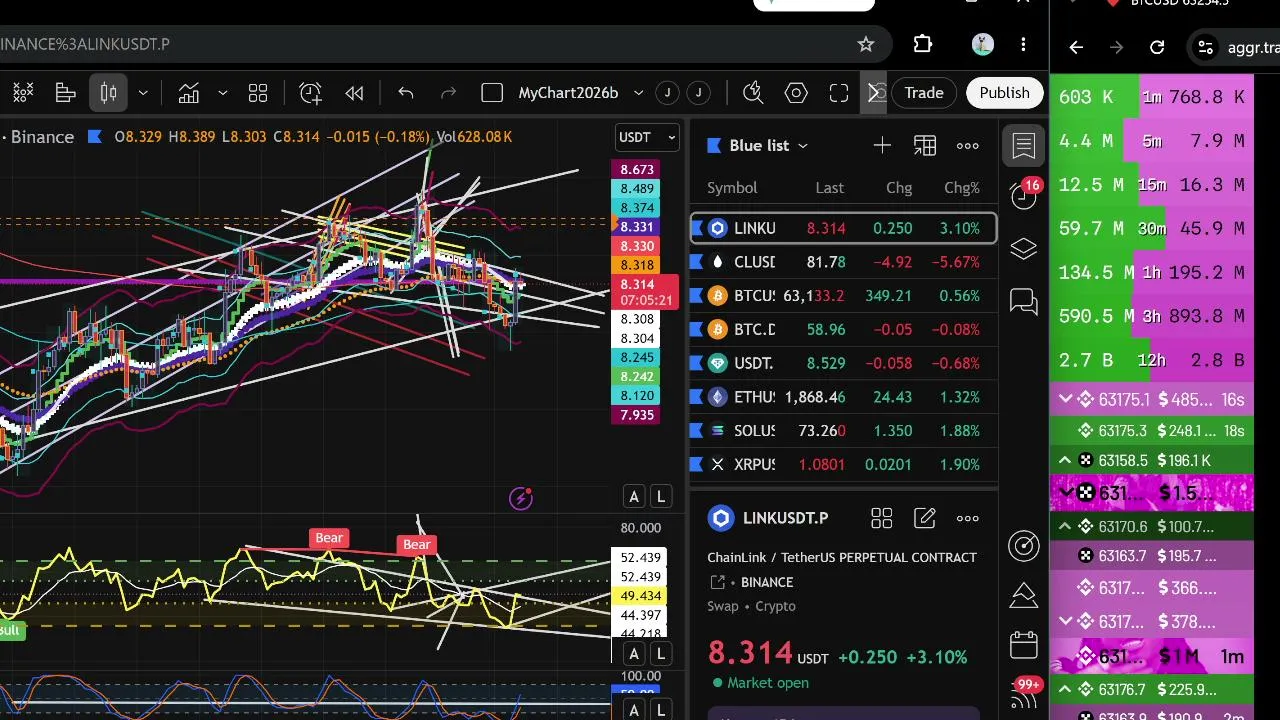Viewport: 1280px width, 720px height.
Task: Toggle the flag on the LINKU watchlist row
Action: click(x=697, y=228)
